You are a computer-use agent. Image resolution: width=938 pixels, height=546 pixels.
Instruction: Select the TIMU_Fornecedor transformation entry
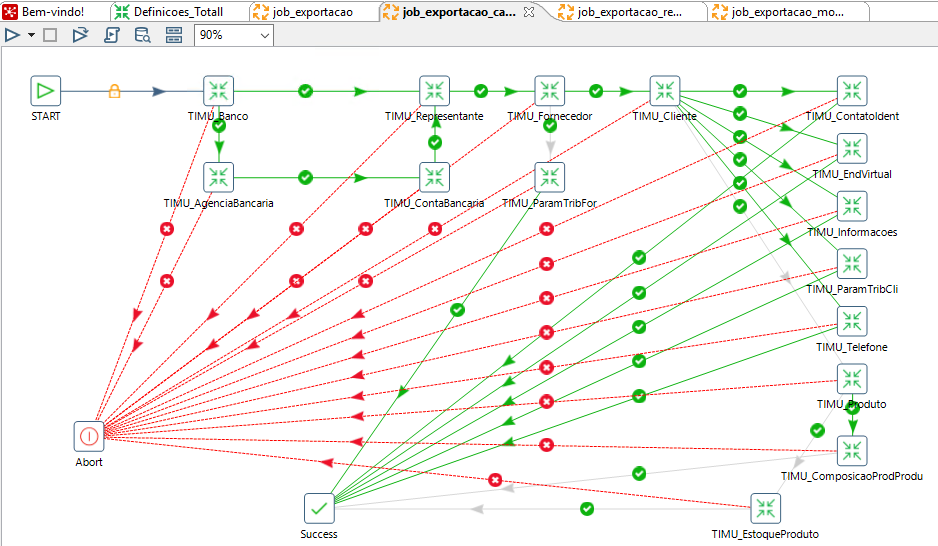click(x=550, y=91)
